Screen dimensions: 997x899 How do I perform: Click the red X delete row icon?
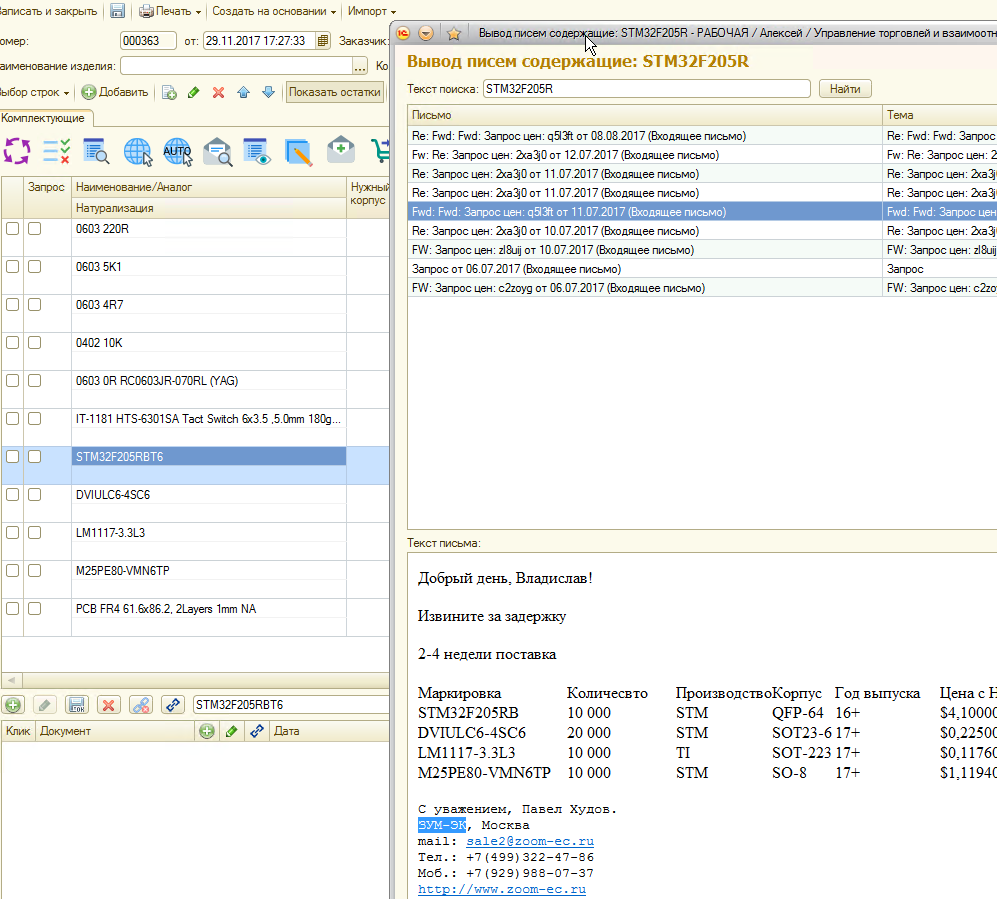point(218,92)
